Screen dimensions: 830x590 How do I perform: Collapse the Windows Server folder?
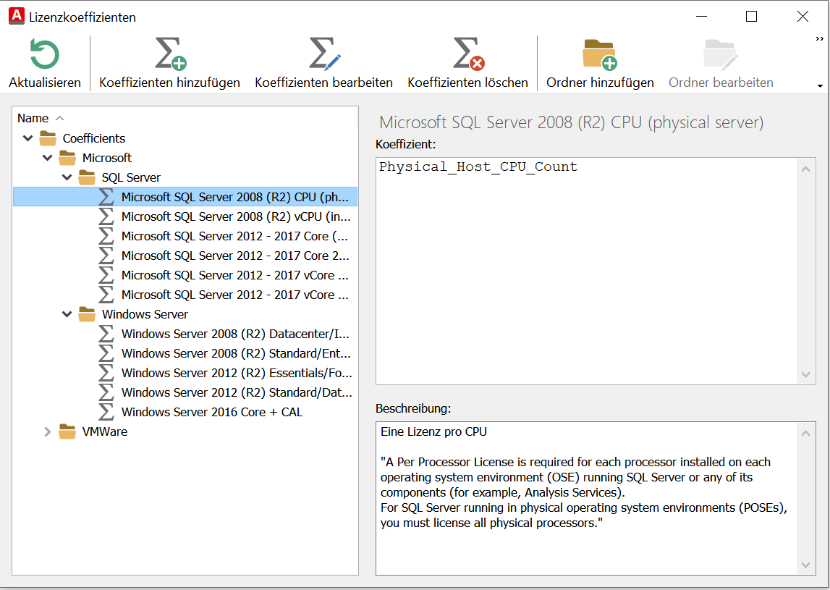67,314
